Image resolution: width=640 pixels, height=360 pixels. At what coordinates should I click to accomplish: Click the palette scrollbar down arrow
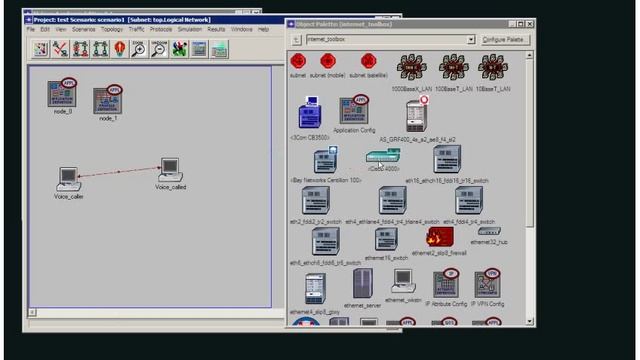point(529,321)
